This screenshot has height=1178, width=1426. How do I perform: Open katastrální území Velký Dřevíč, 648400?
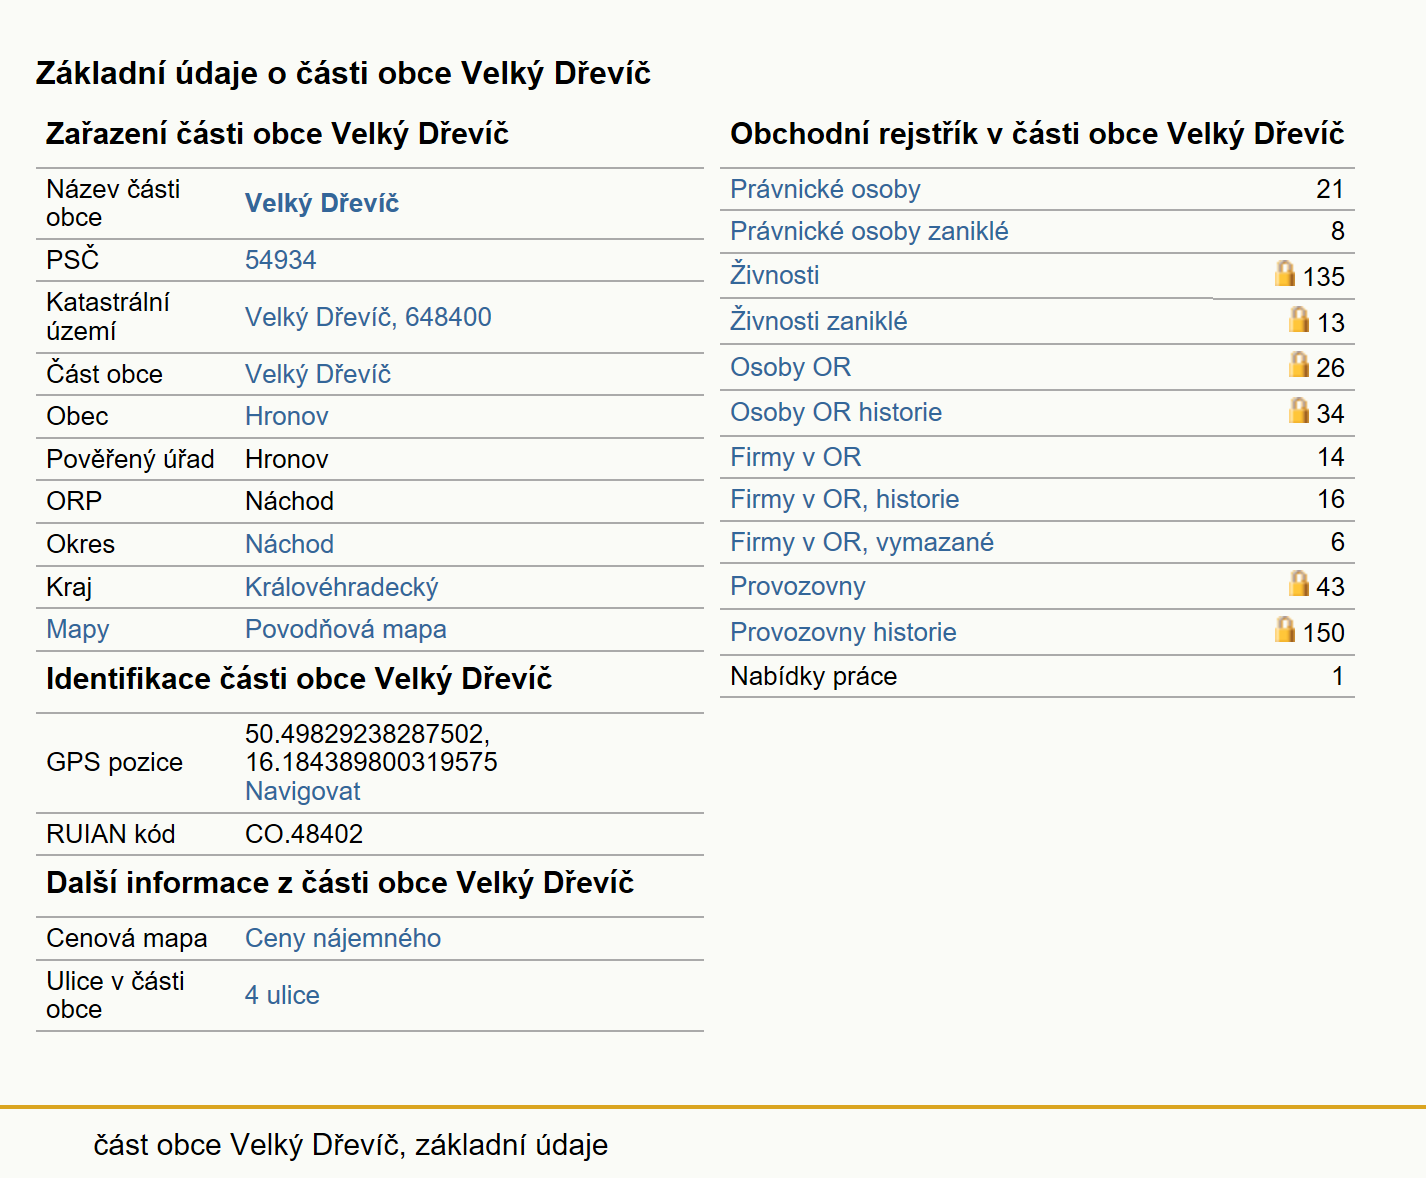pos(368,317)
